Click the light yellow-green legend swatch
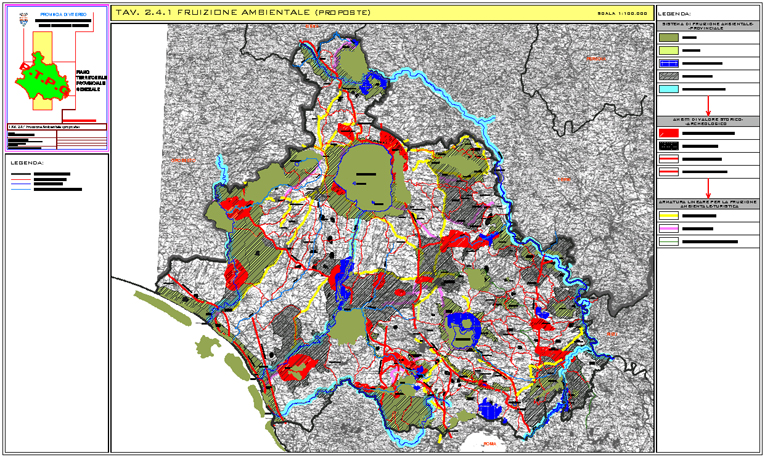The image size is (765, 457). pos(669,50)
